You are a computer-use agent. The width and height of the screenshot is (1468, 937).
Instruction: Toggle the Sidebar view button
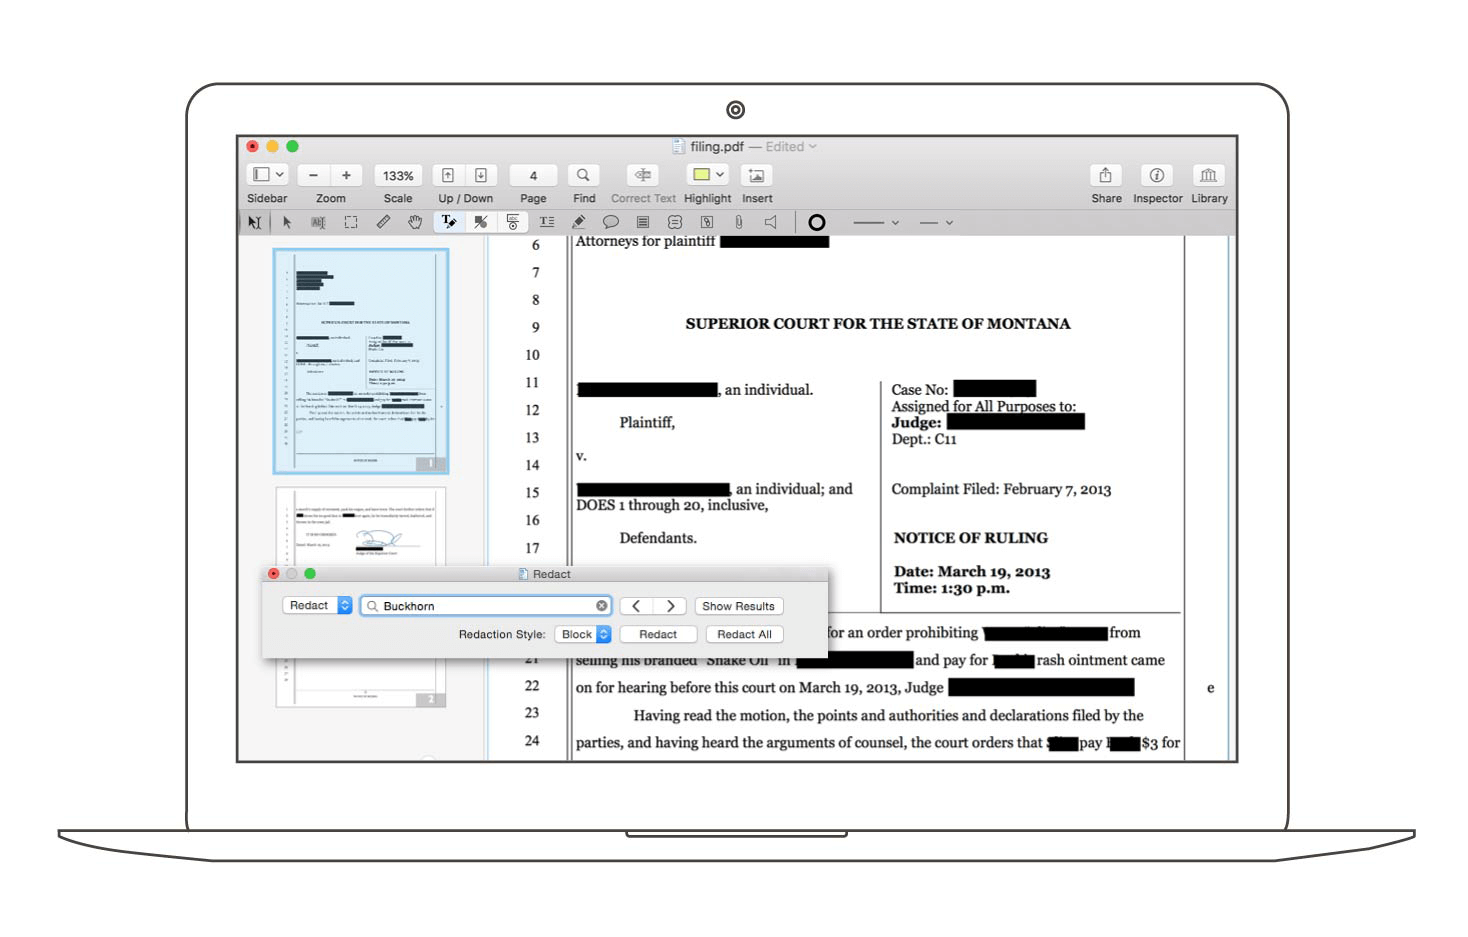[260, 175]
